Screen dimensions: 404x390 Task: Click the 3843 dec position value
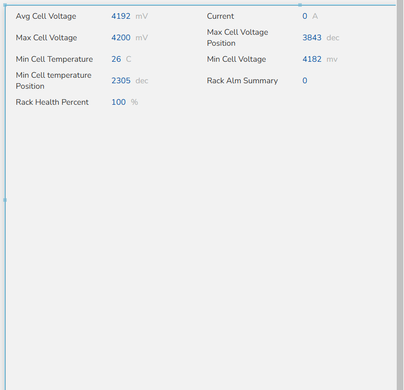[312, 38]
